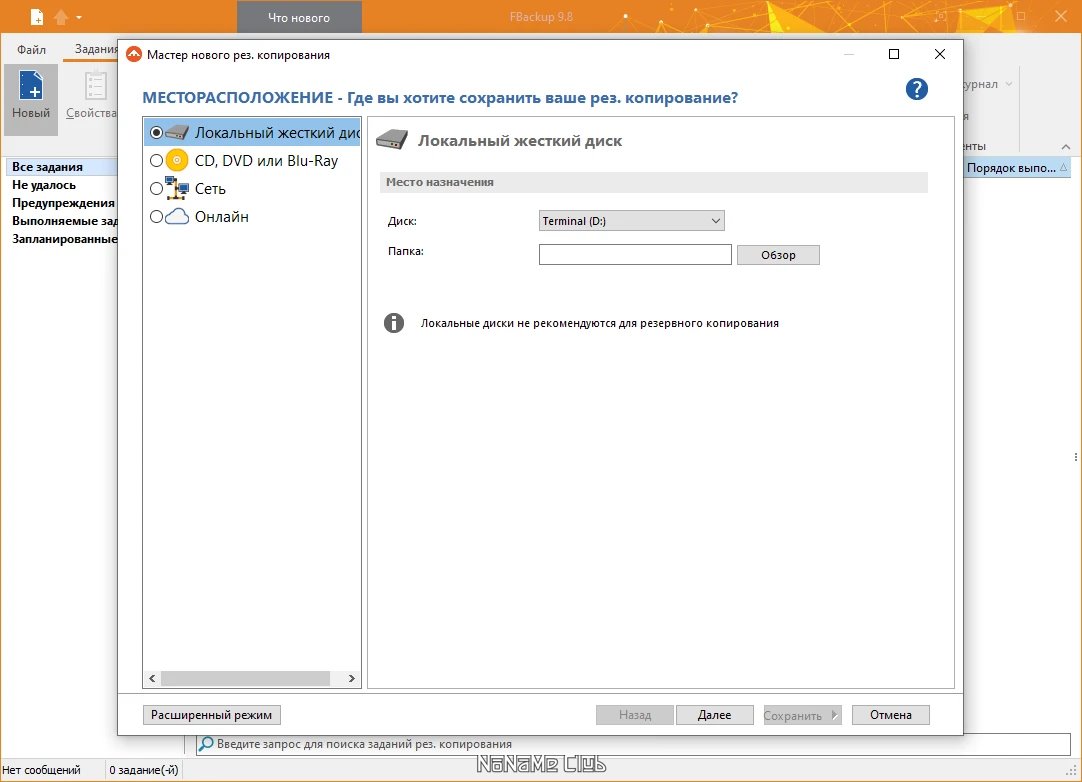Click the Обзор browse button
This screenshot has width=1082, height=782.
click(778, 255)
